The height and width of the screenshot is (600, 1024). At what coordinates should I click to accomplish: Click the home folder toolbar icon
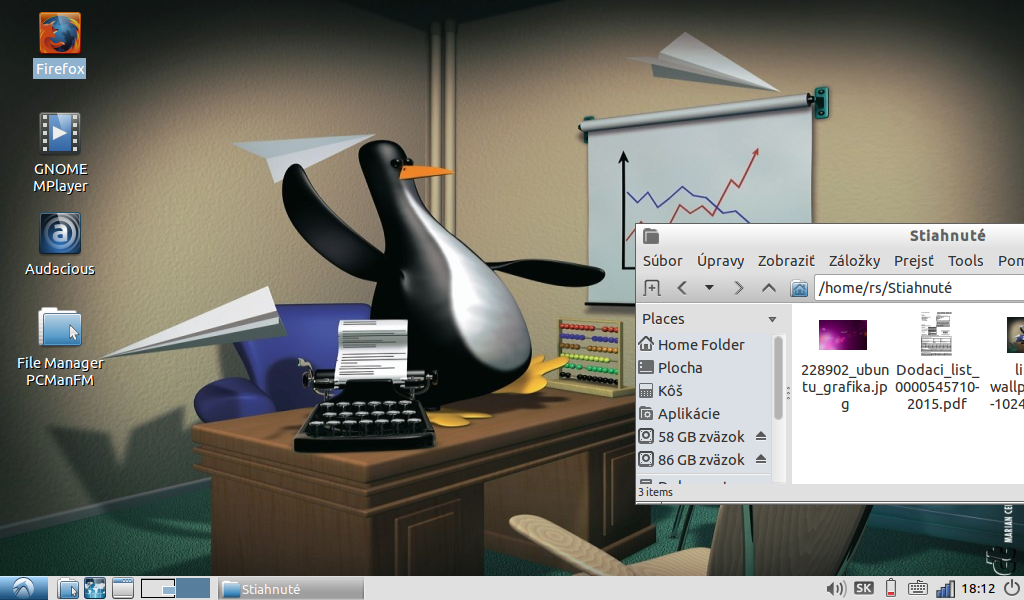[799, 288]
